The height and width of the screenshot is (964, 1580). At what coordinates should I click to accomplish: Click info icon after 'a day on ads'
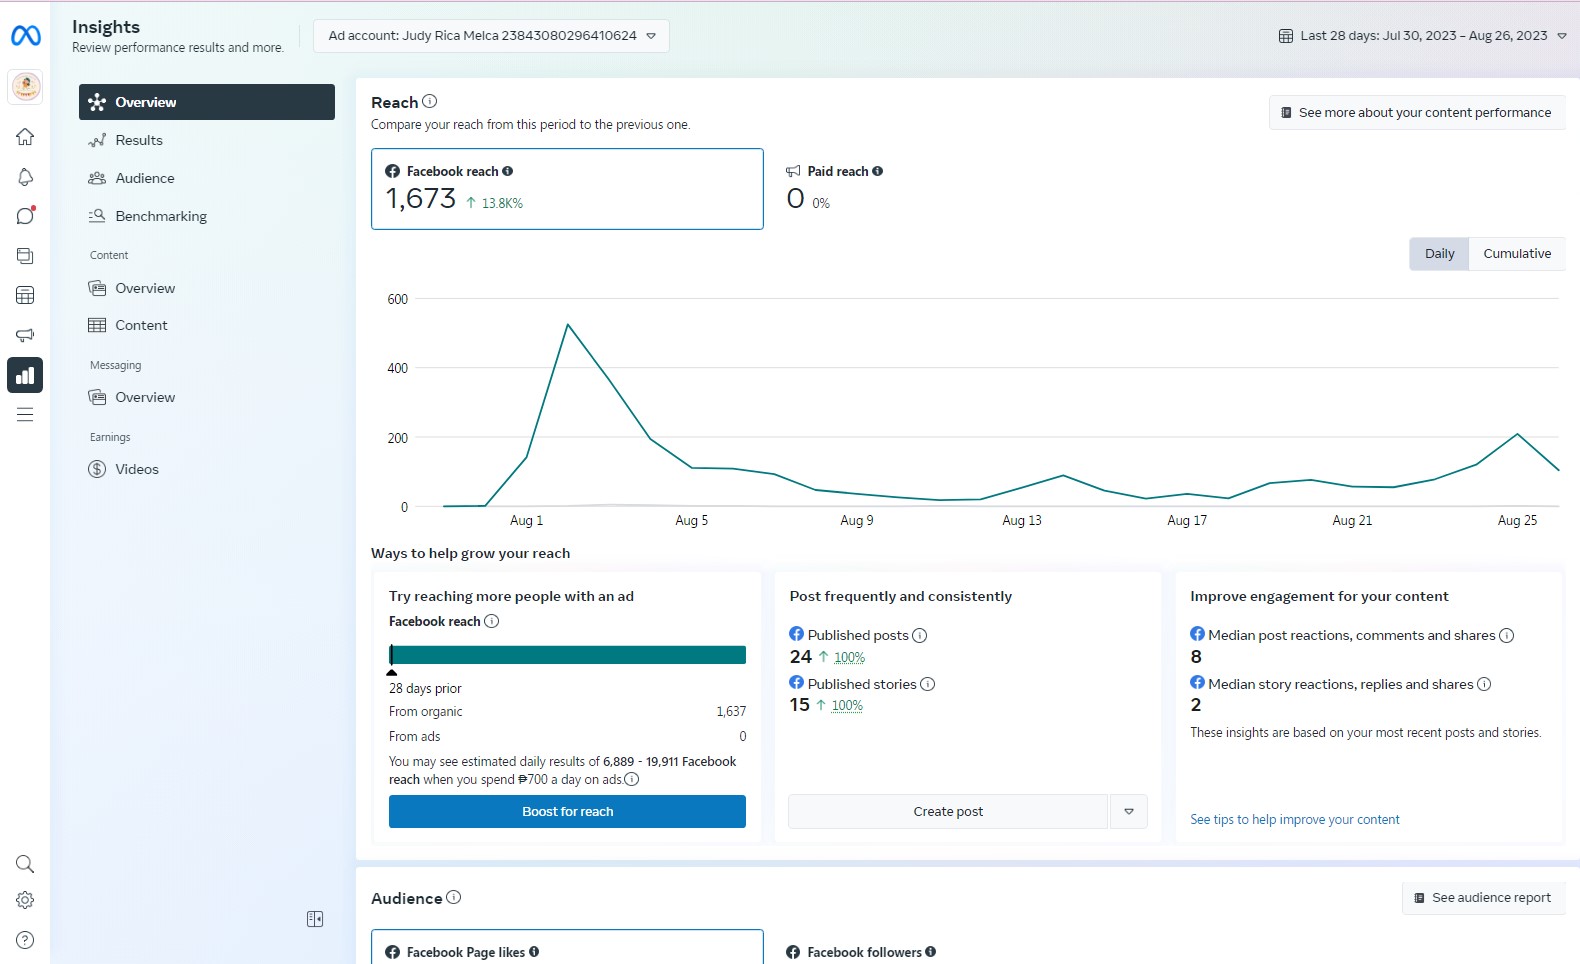(632, 779)
